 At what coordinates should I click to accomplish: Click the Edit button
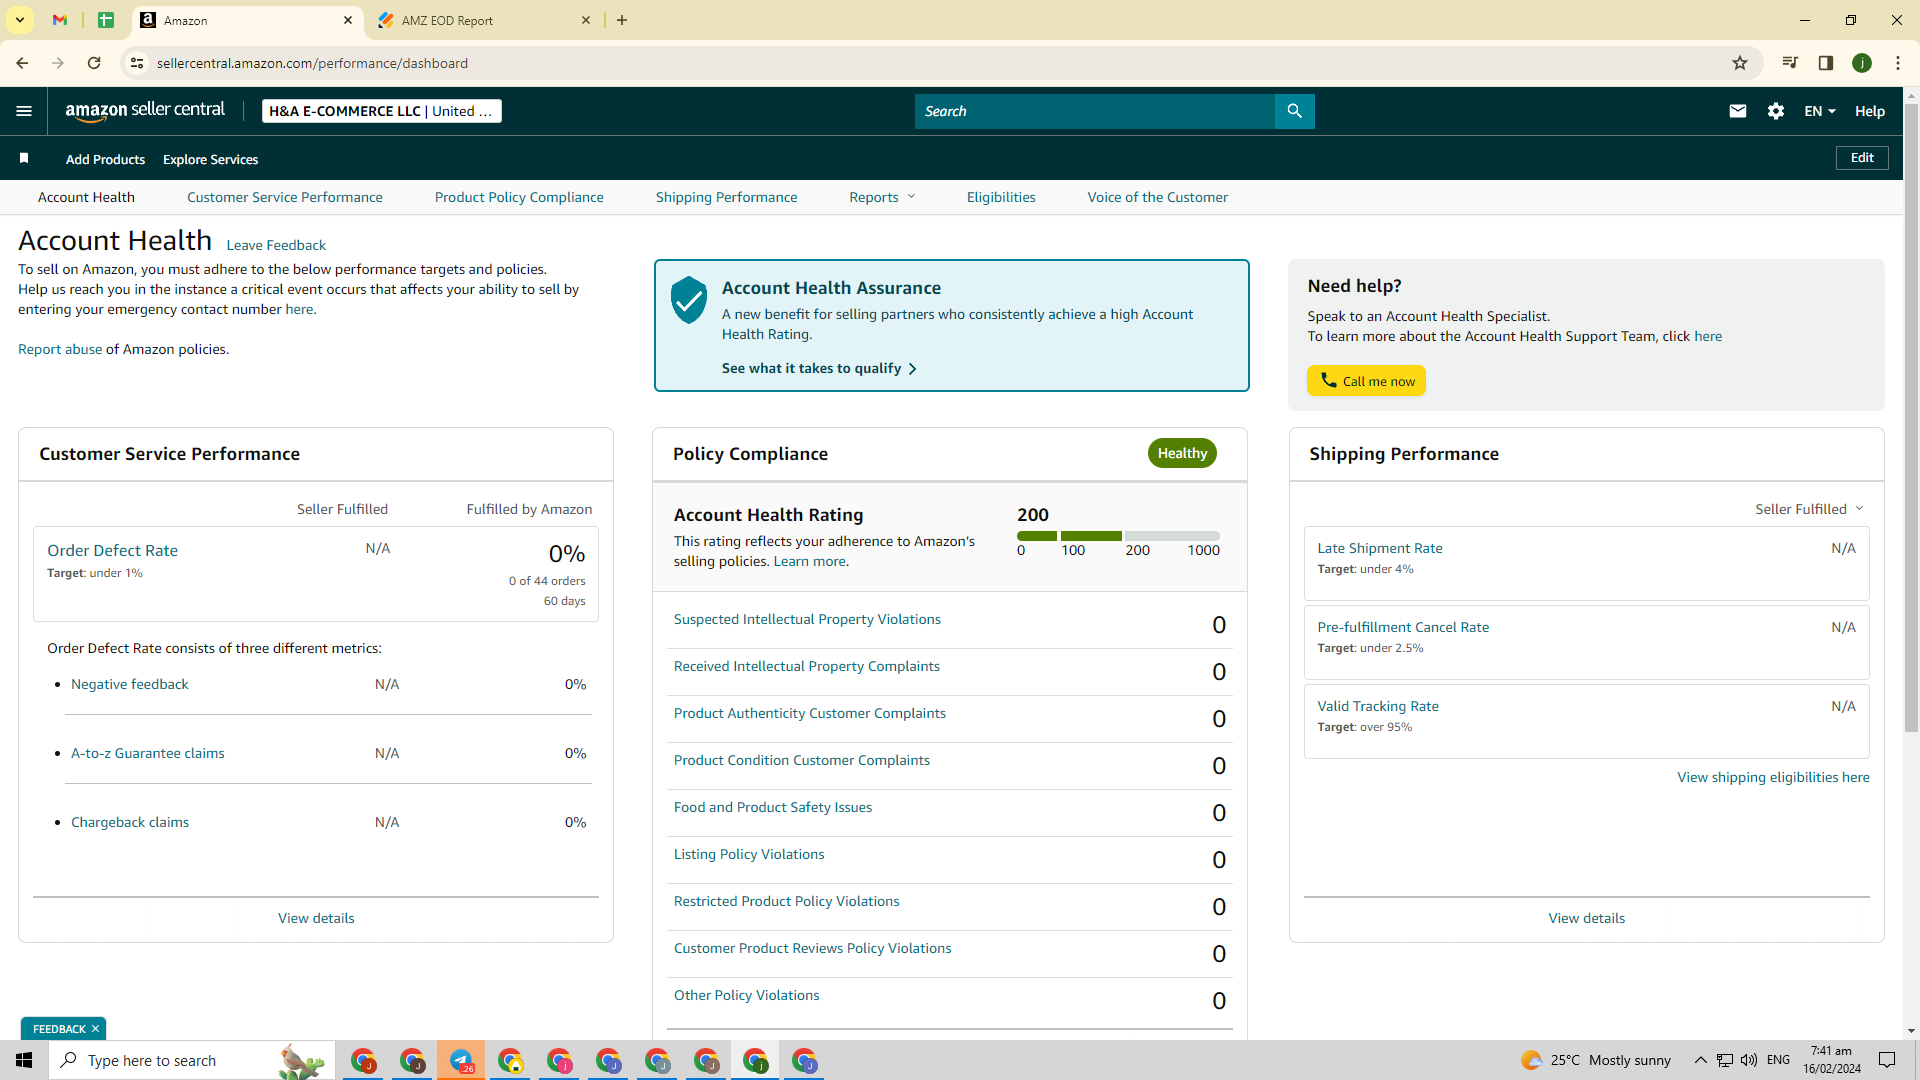click(x=1862, y=158)
